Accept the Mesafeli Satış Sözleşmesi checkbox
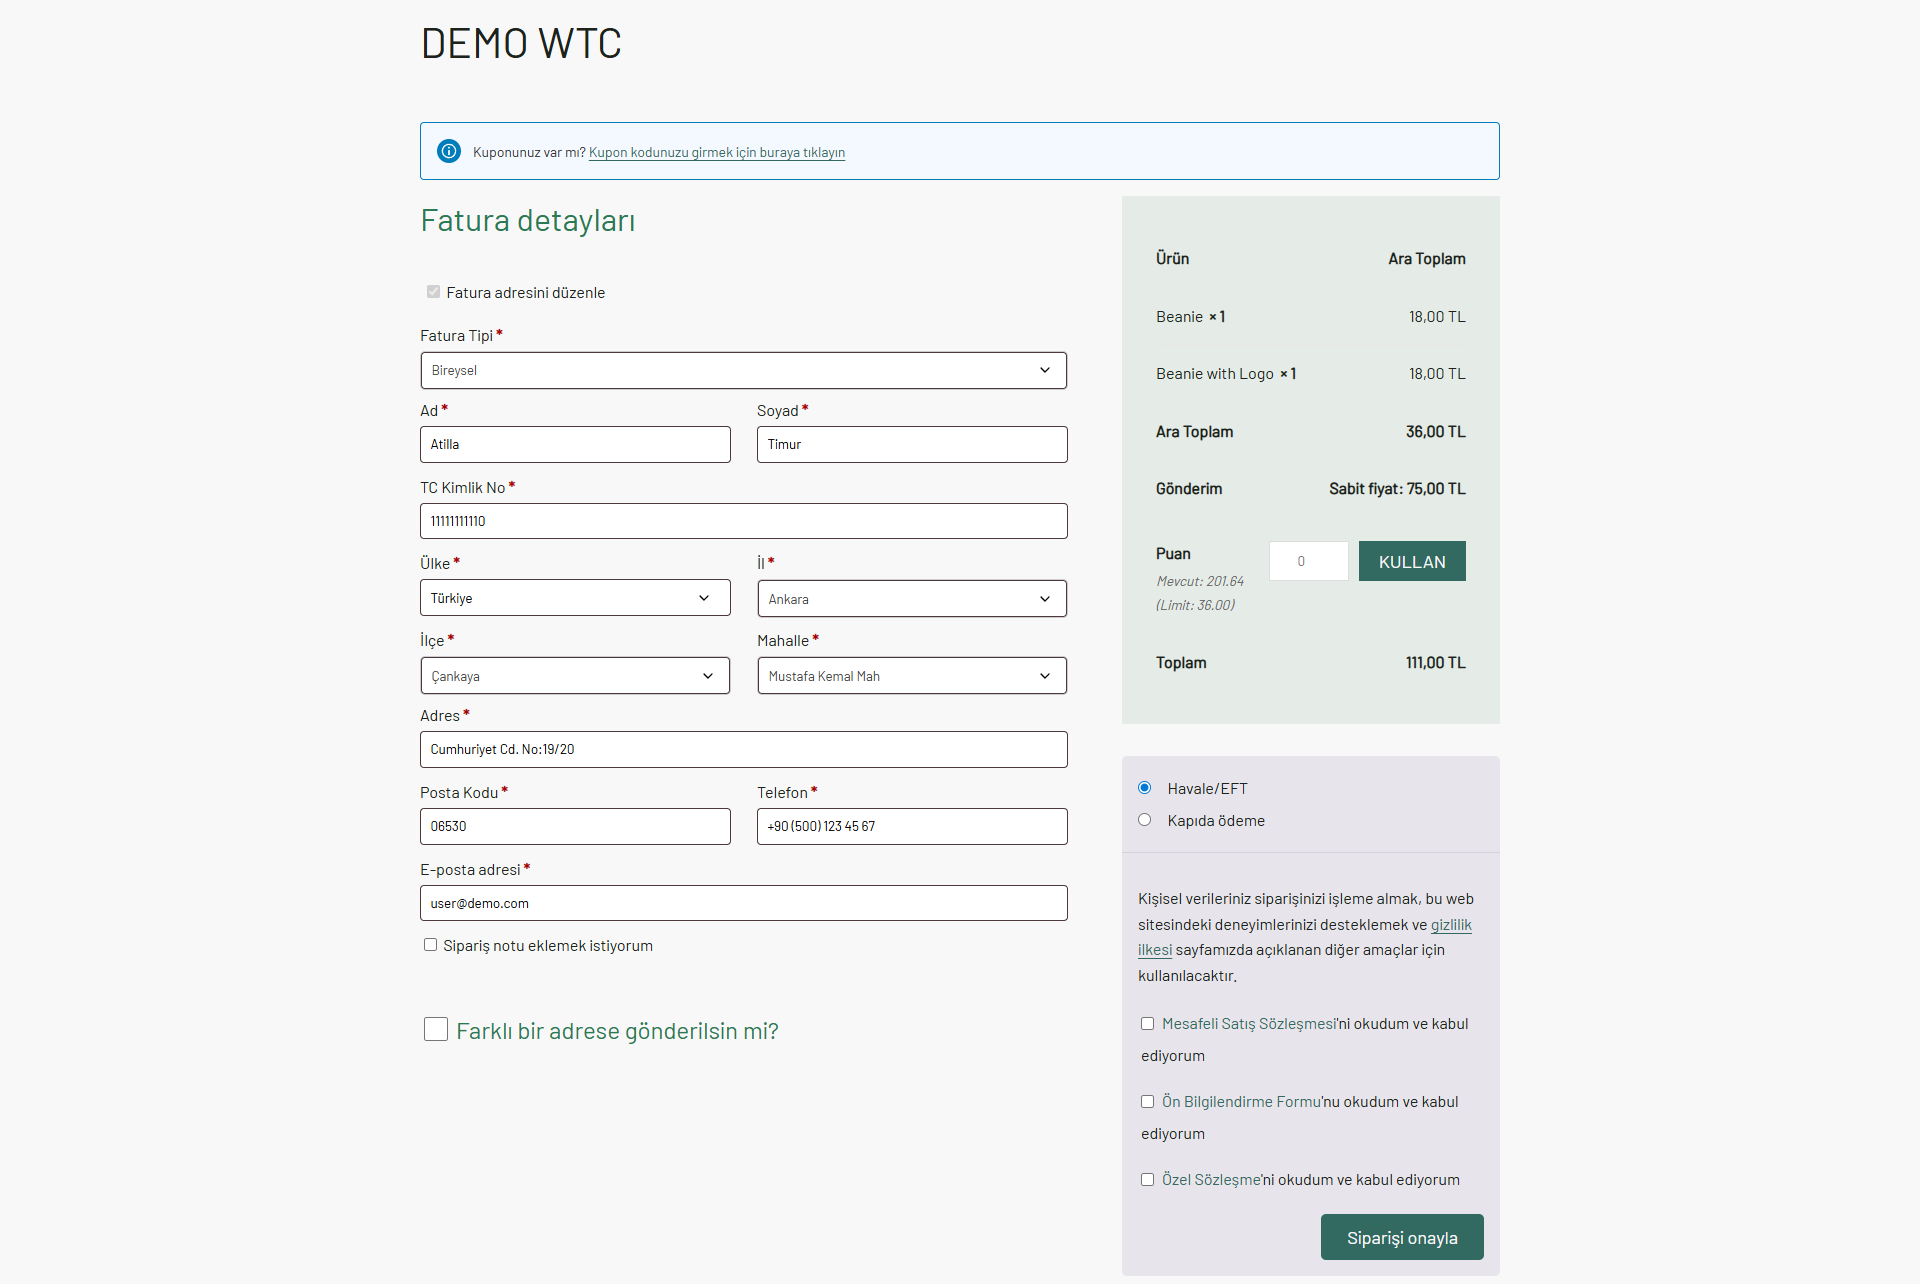The width and height of the screenshot is (1920, 1284). tap(1147, 1024)
